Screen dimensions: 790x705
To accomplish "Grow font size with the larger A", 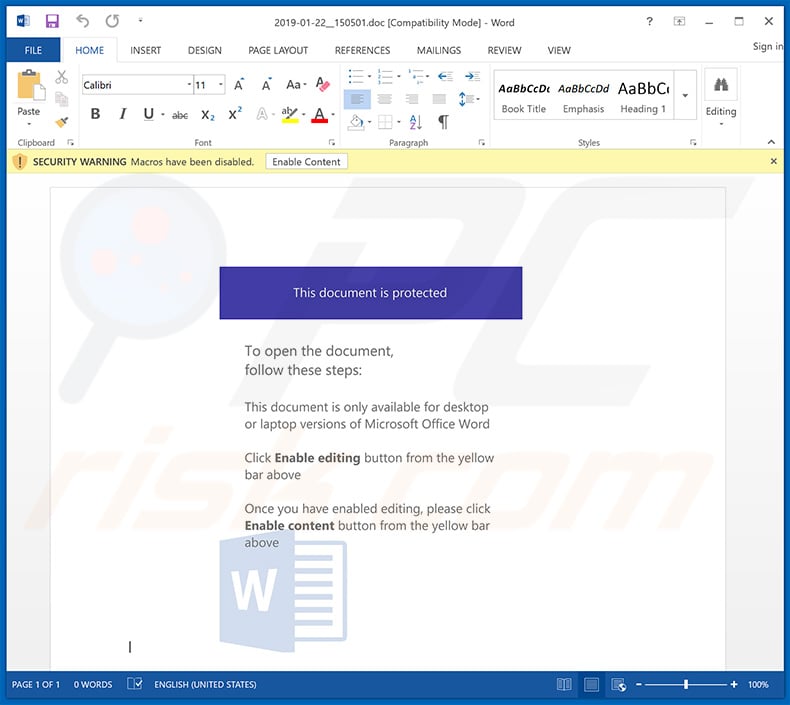I will pyautogui.click(x=239, y=85).
